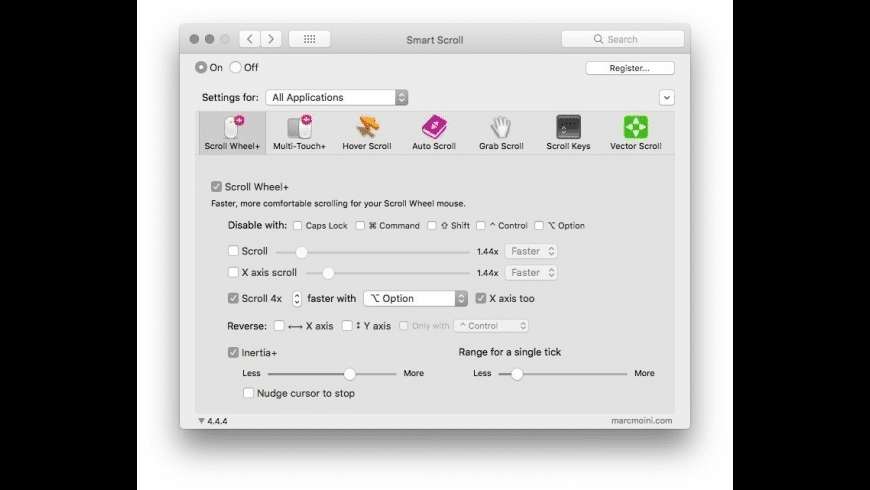Enable the Scroll speed checkbox
870x490 pixels.
tap(233, 251)
